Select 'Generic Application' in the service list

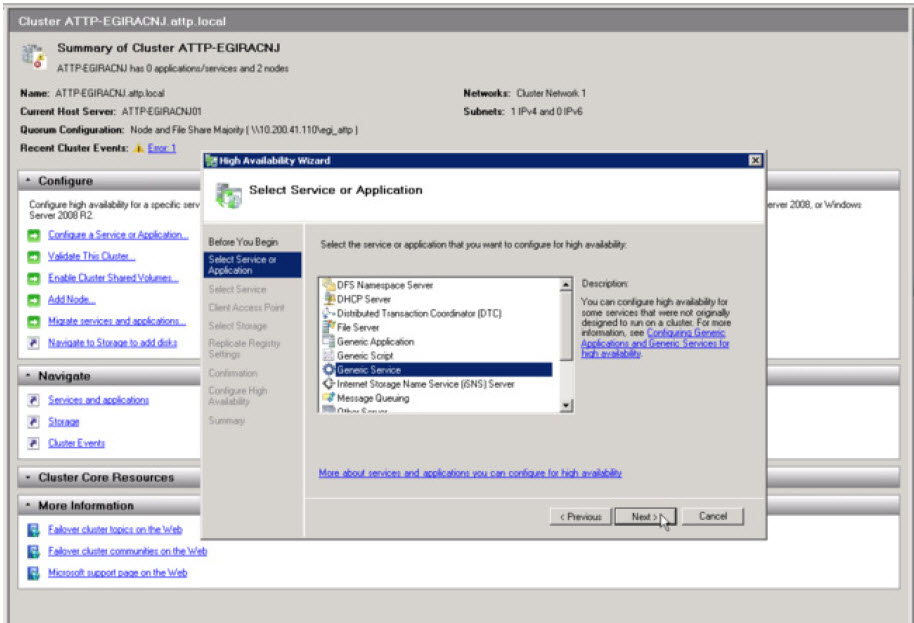[375, 342]
